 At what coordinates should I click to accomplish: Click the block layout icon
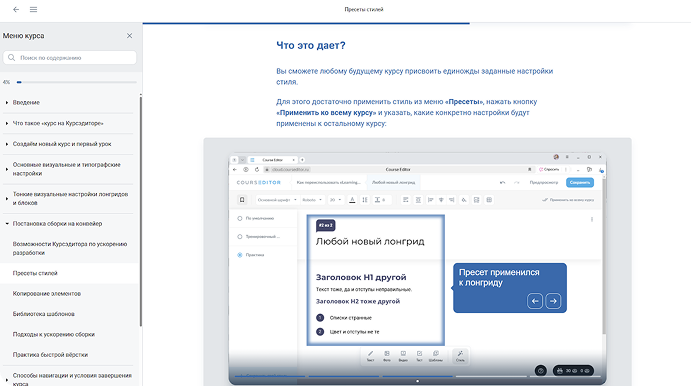[476, 200]
